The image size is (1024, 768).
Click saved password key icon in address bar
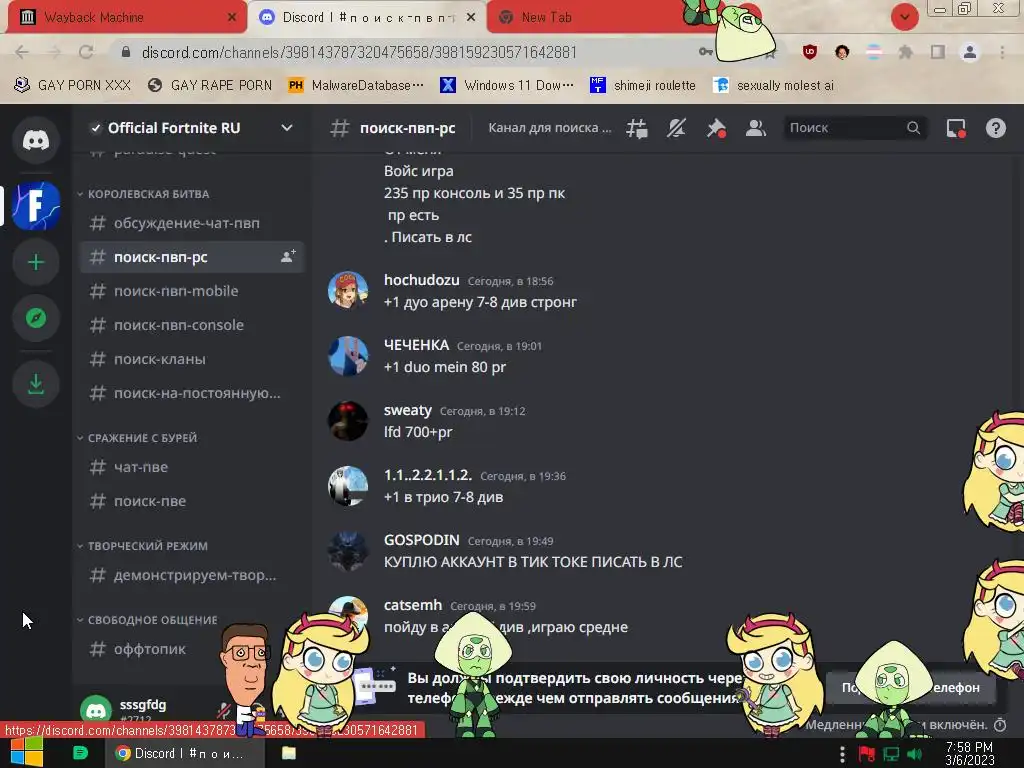click(x=705, y=52)
